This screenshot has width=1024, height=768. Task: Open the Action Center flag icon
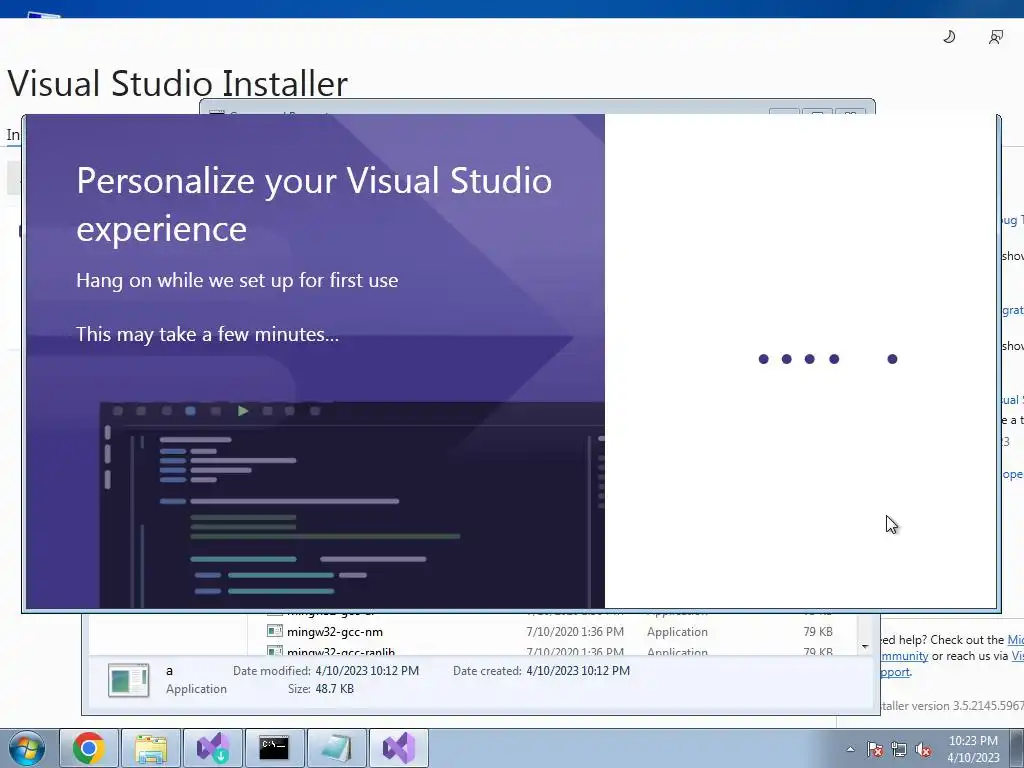pos(875,749)
